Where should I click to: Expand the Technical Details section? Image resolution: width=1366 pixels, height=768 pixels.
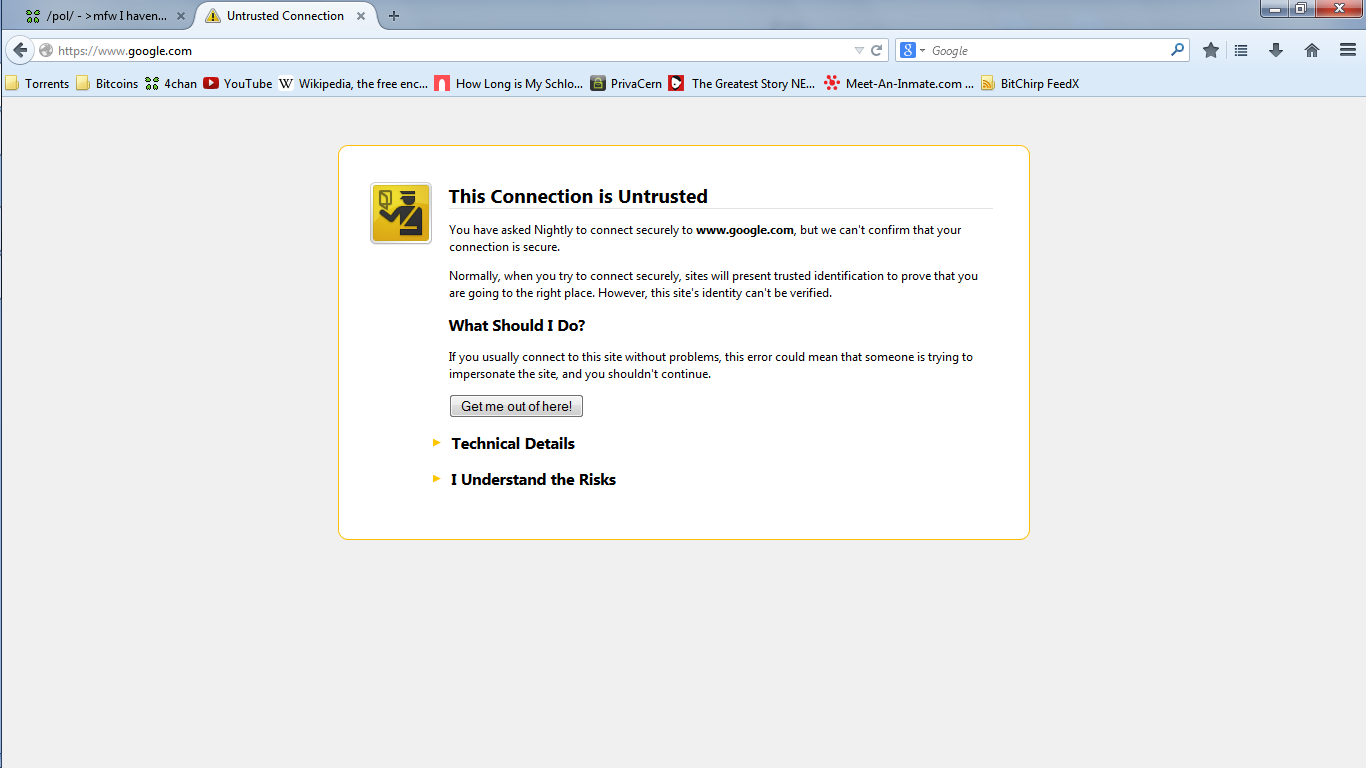[x=512, y=443]
